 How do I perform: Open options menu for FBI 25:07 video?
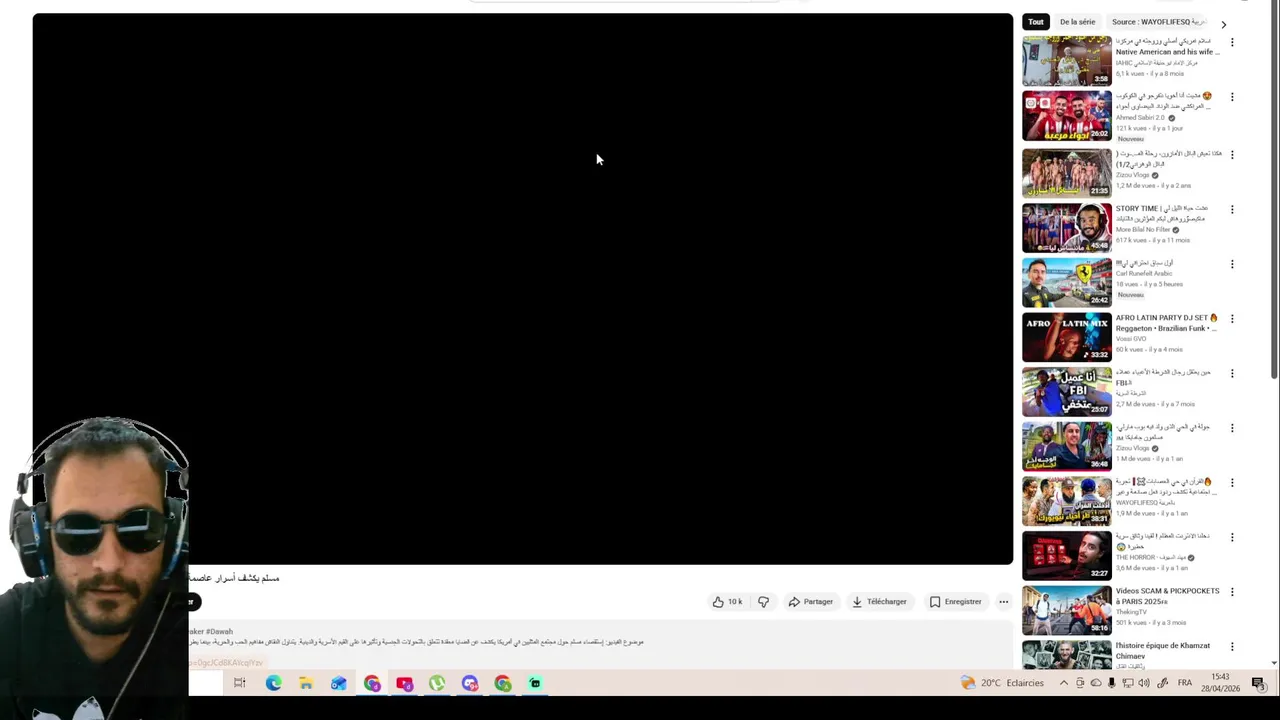click(1232, 374)
